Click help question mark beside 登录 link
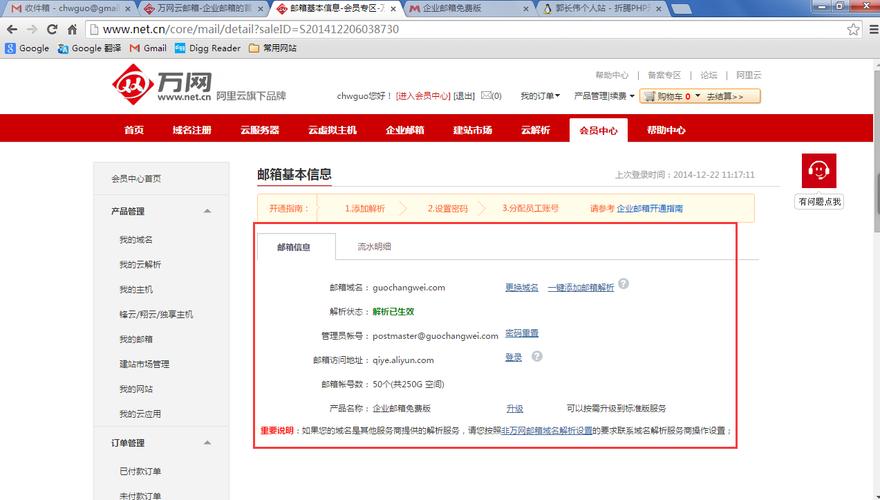Screen dimensions: 880x500 537,356
